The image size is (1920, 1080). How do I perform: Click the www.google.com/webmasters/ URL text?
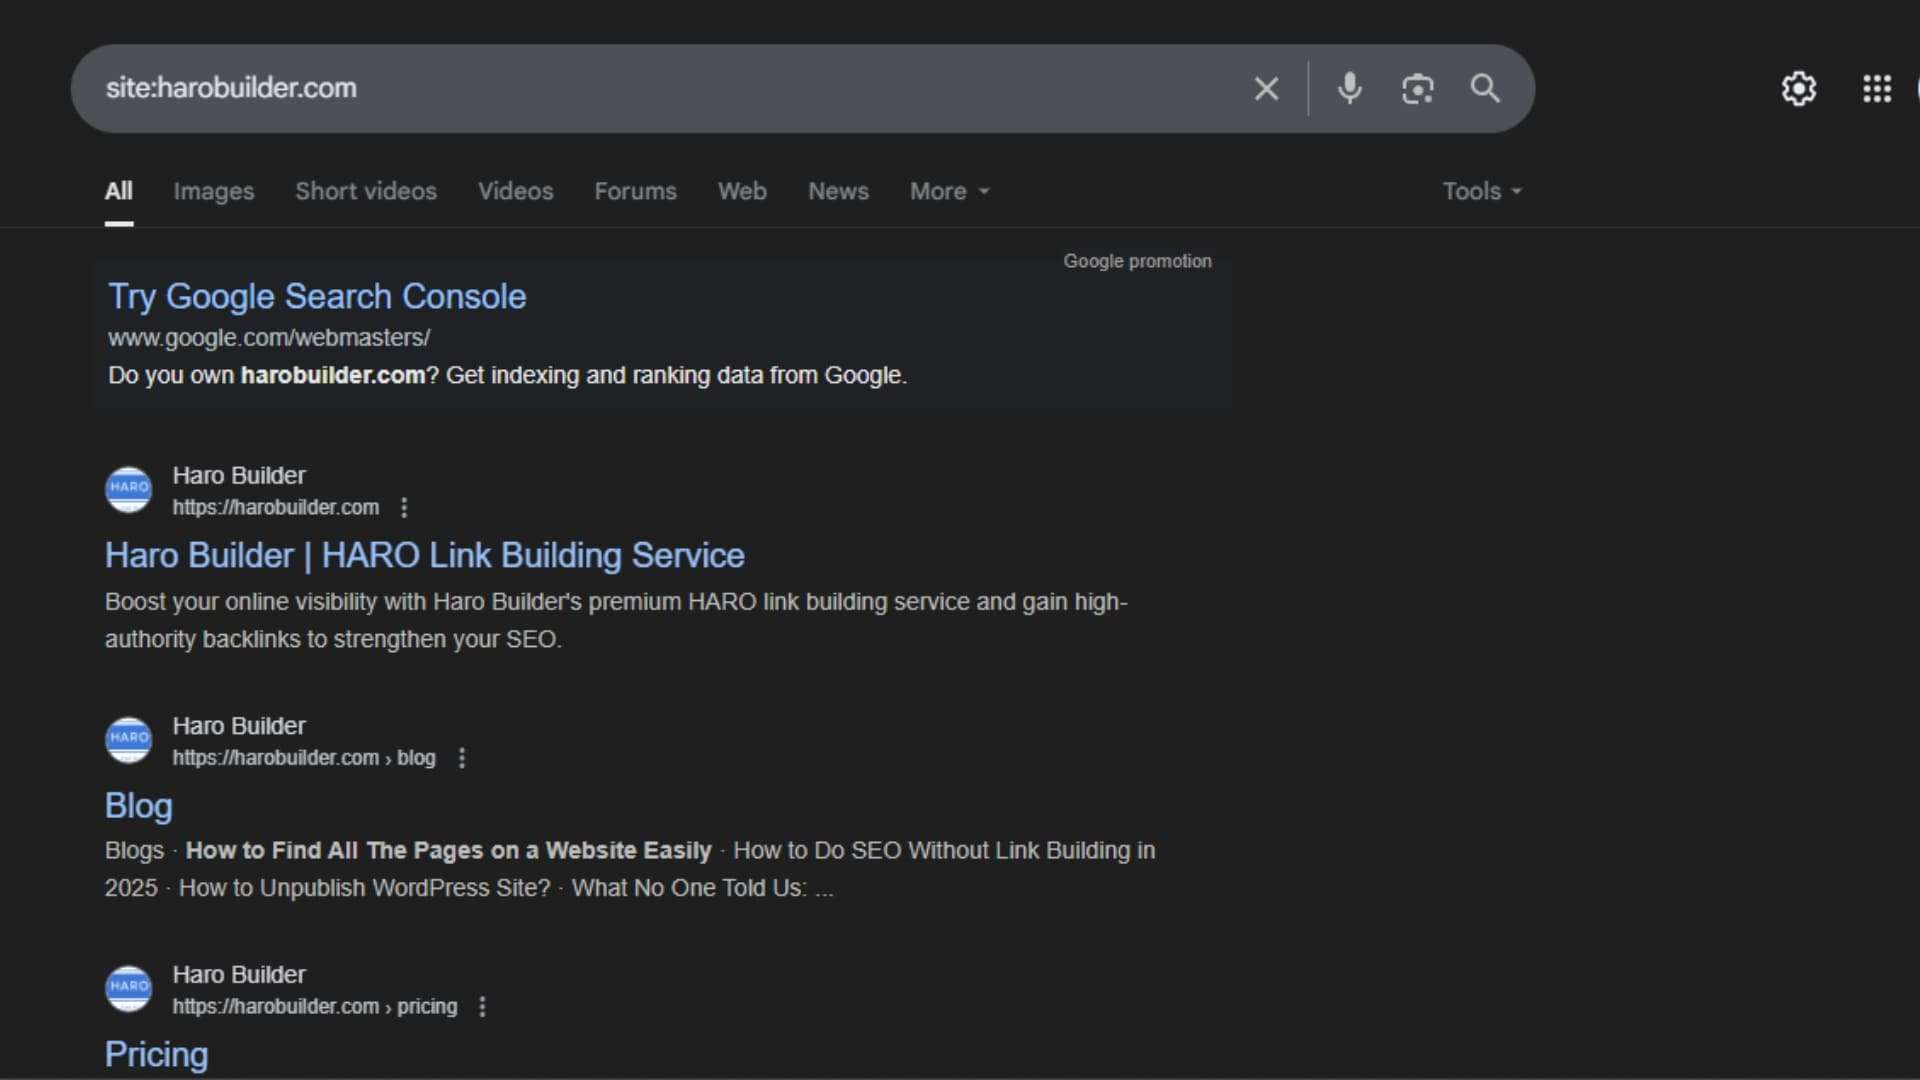tap(269, 338)
